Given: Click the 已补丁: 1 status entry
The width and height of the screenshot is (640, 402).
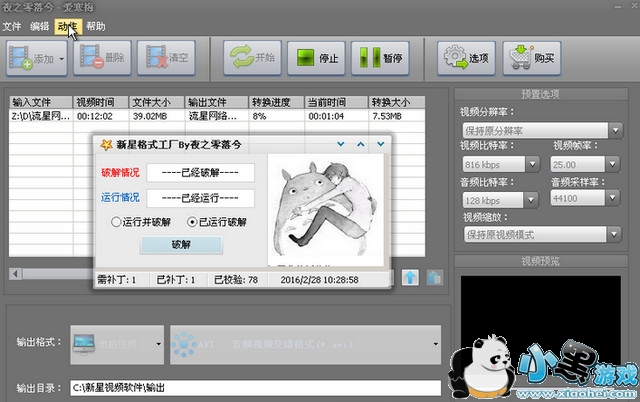Looking at the screenshot, I should (x=176, y=280).
